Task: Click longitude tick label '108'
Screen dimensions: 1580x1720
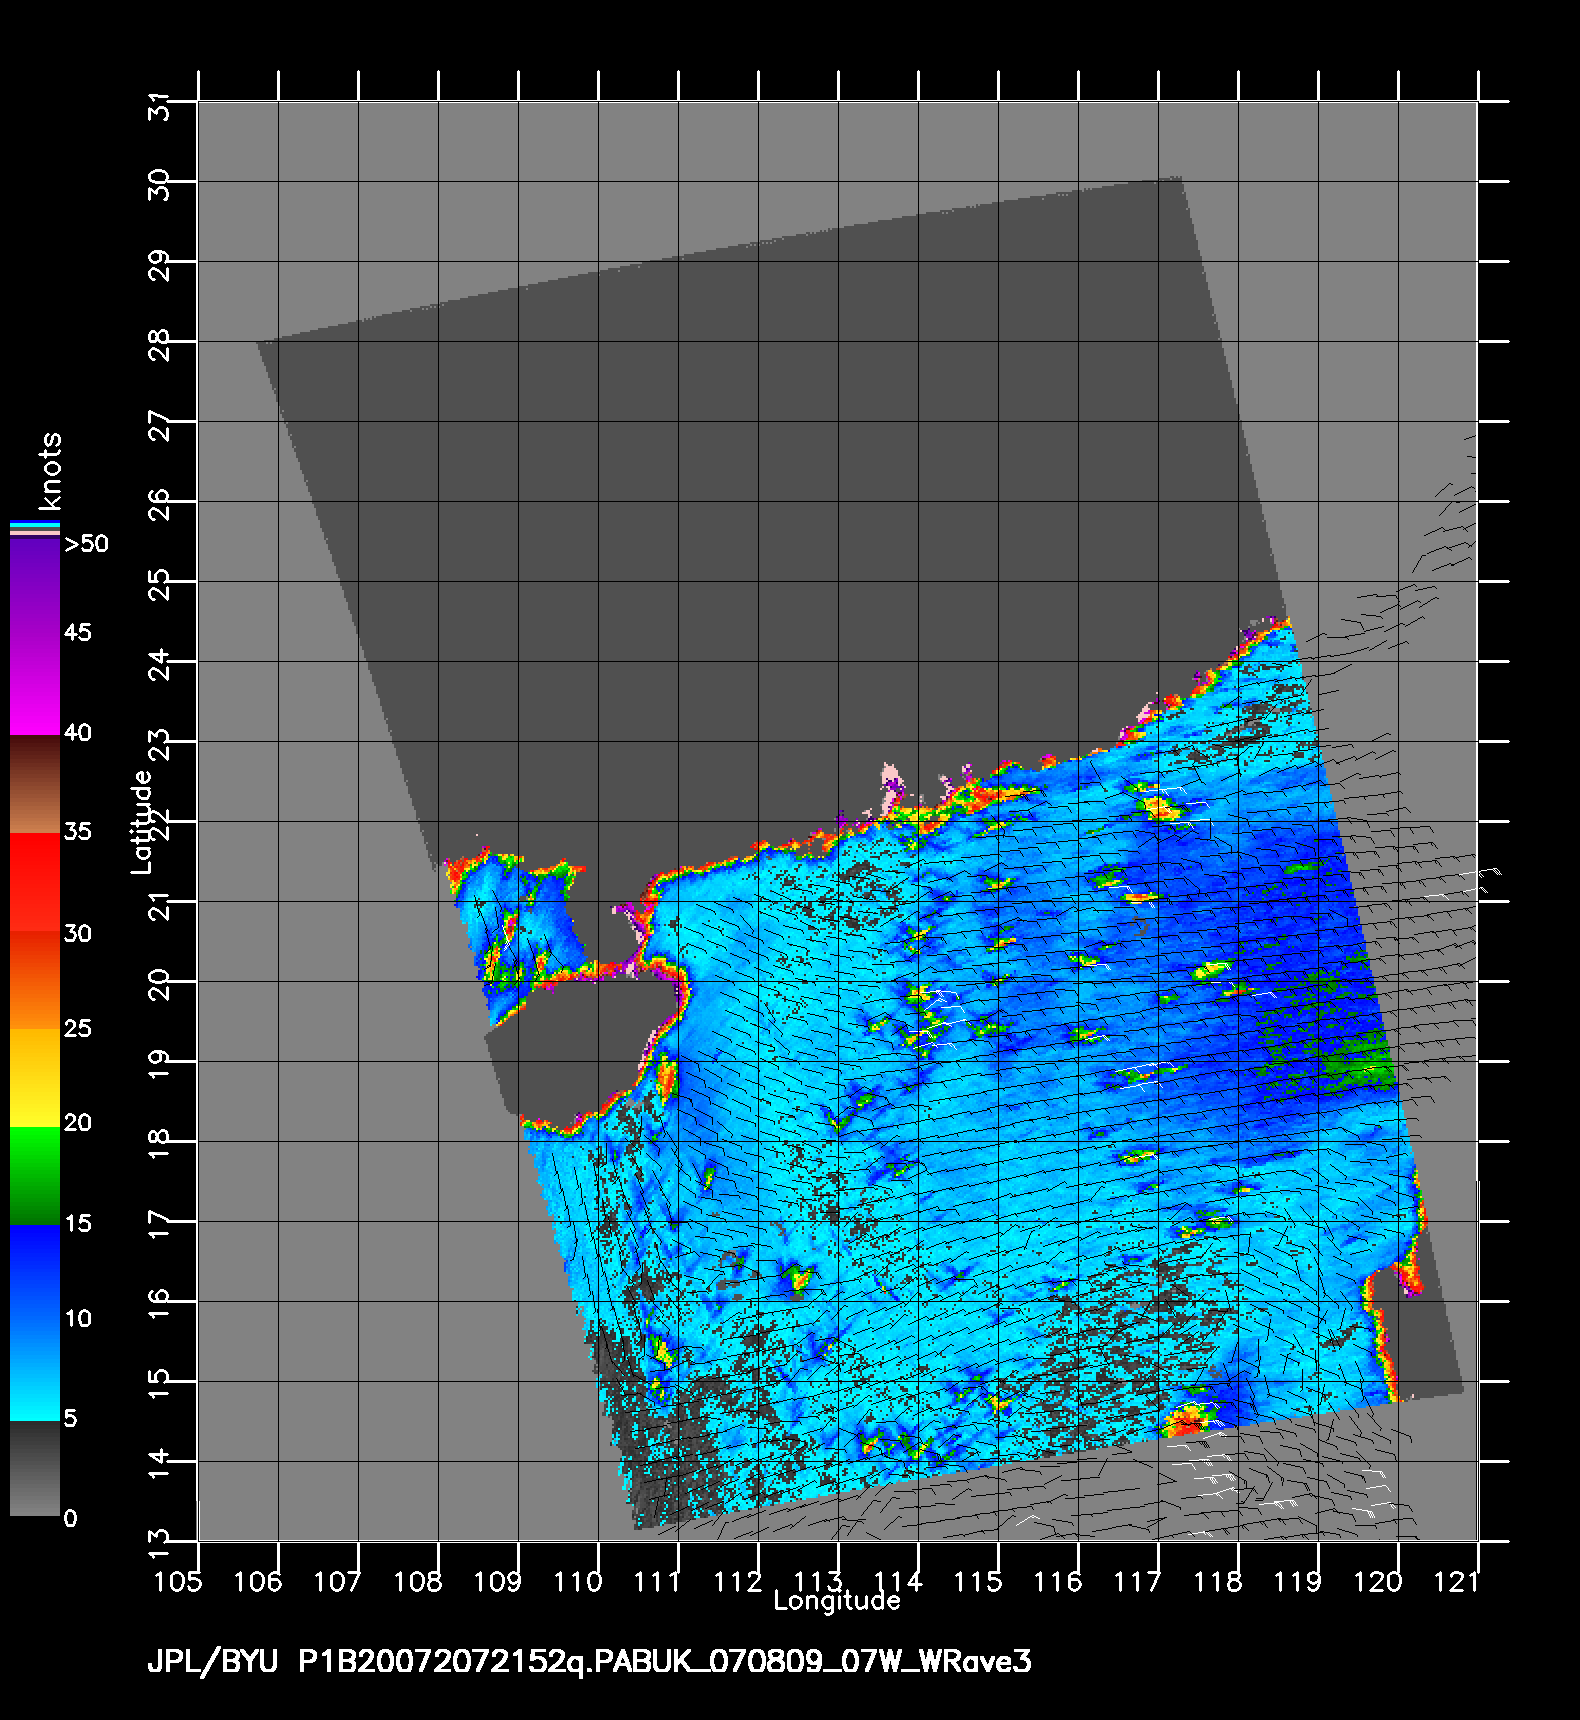Action: click(x=418, y=1582)
